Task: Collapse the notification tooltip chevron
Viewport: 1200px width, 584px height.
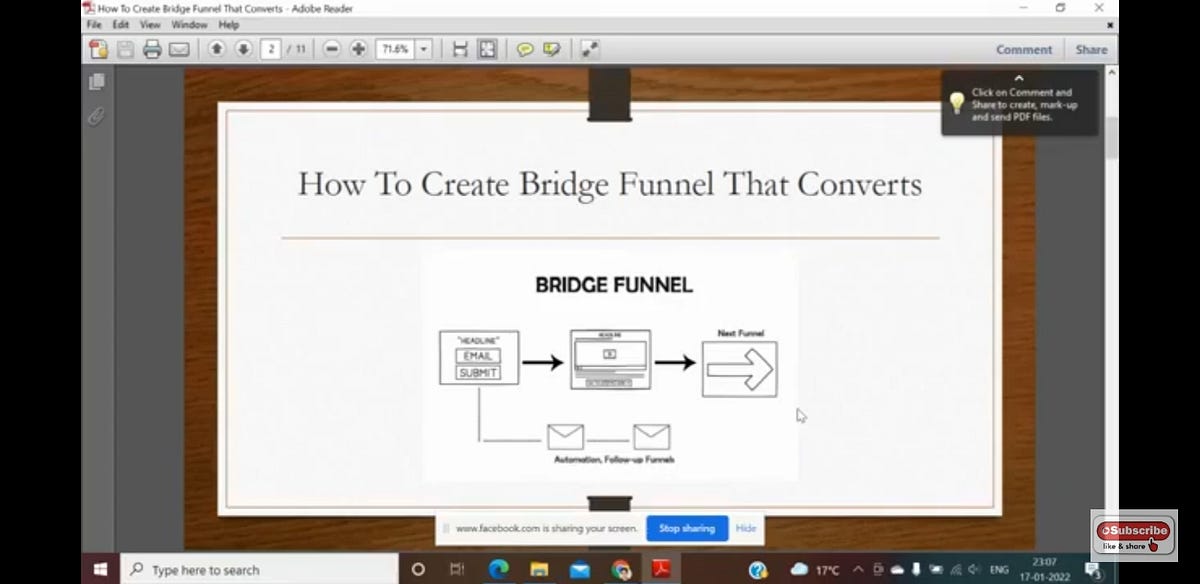Action: click(1019, 77)
